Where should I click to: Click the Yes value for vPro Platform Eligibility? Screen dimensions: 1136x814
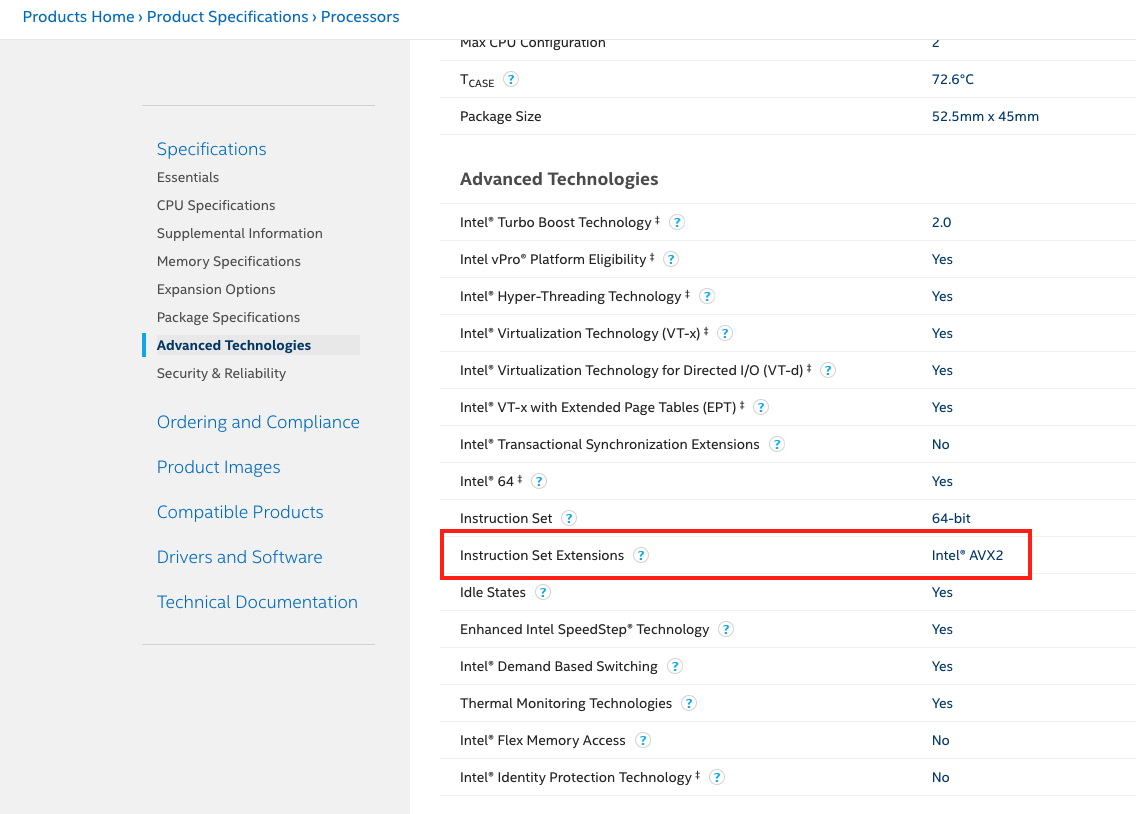942,259
